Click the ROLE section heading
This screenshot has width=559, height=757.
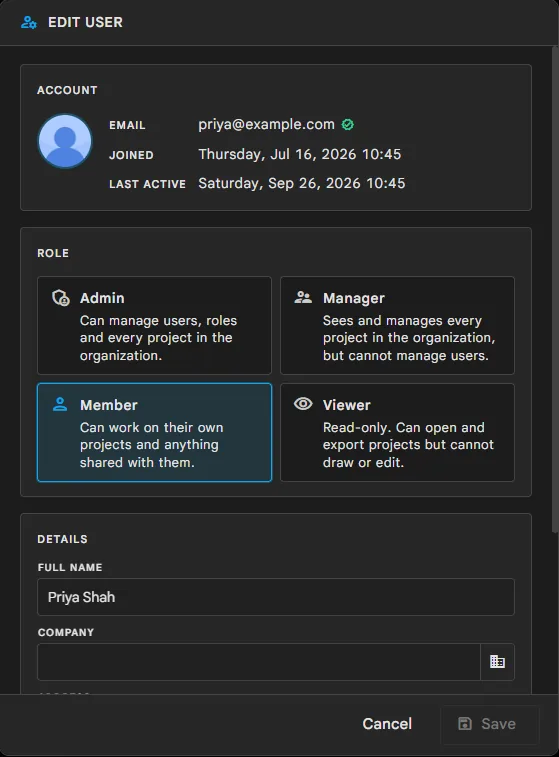point(53,253)
